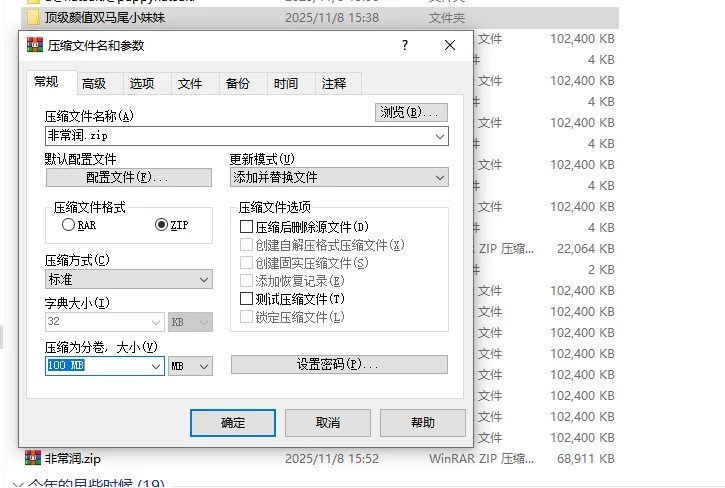The height and width of the screenshot is (488, 725).
Task: Click the 非常润.zip archive file icon
Action: [33, 459]
